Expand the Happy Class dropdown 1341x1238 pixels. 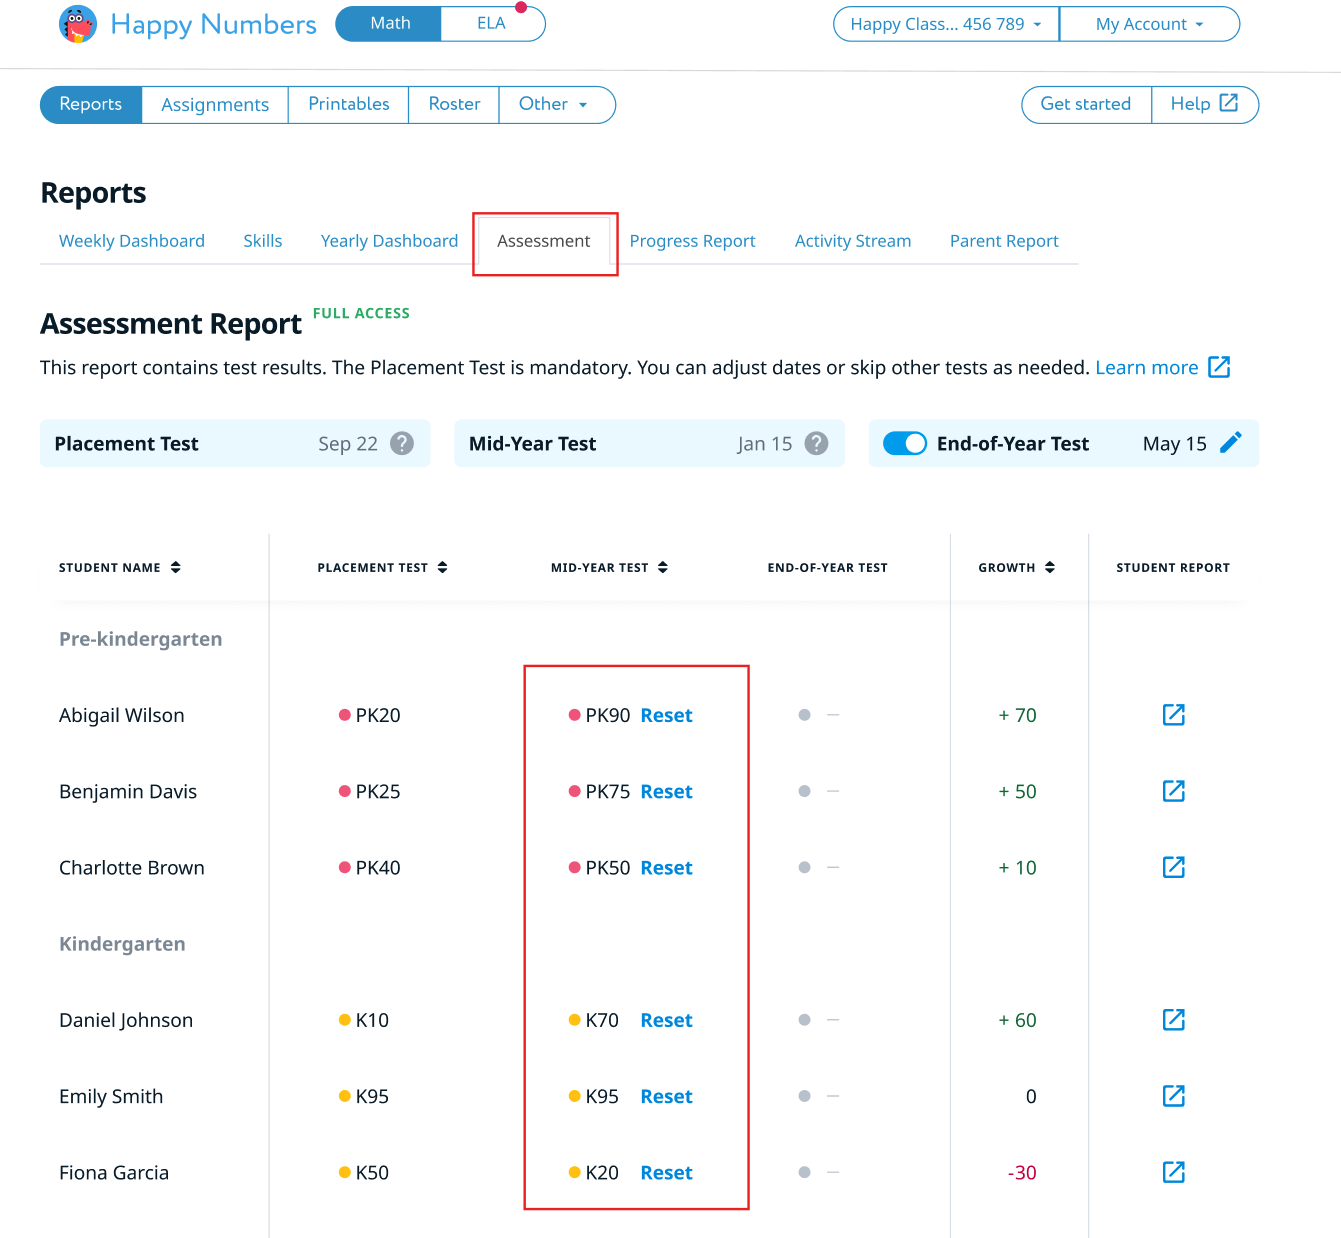click(x=945, y=24)
